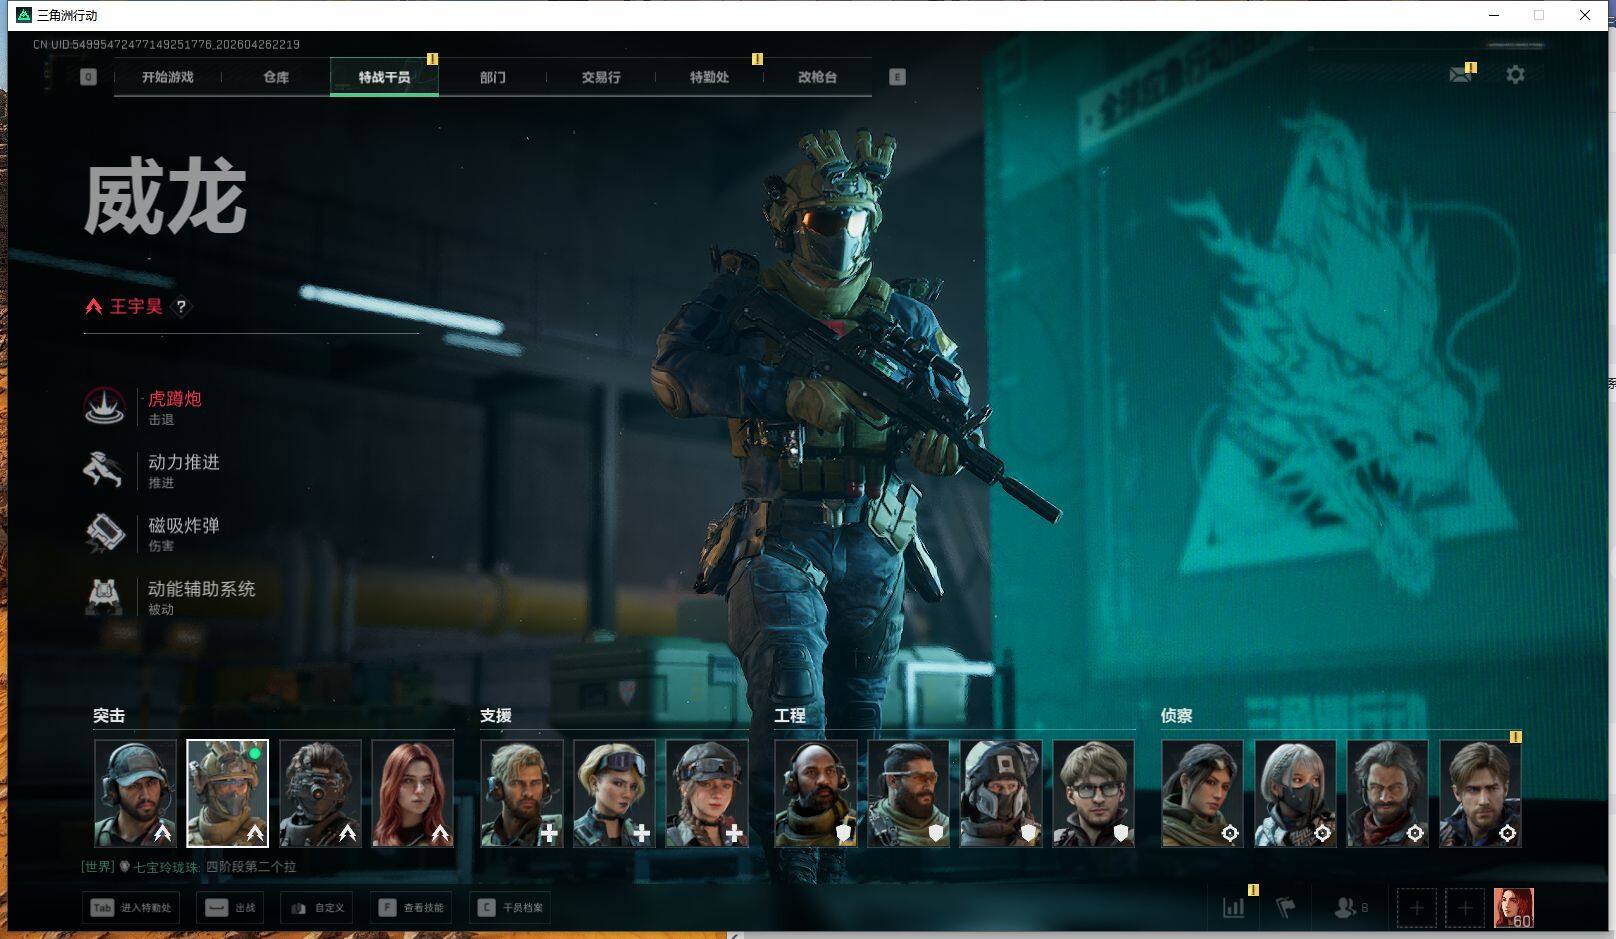Select the 虎蹲炮 skill icon
Image resolution: width=1616 pixels, height=939 pixels.
[x=104, y=406]
